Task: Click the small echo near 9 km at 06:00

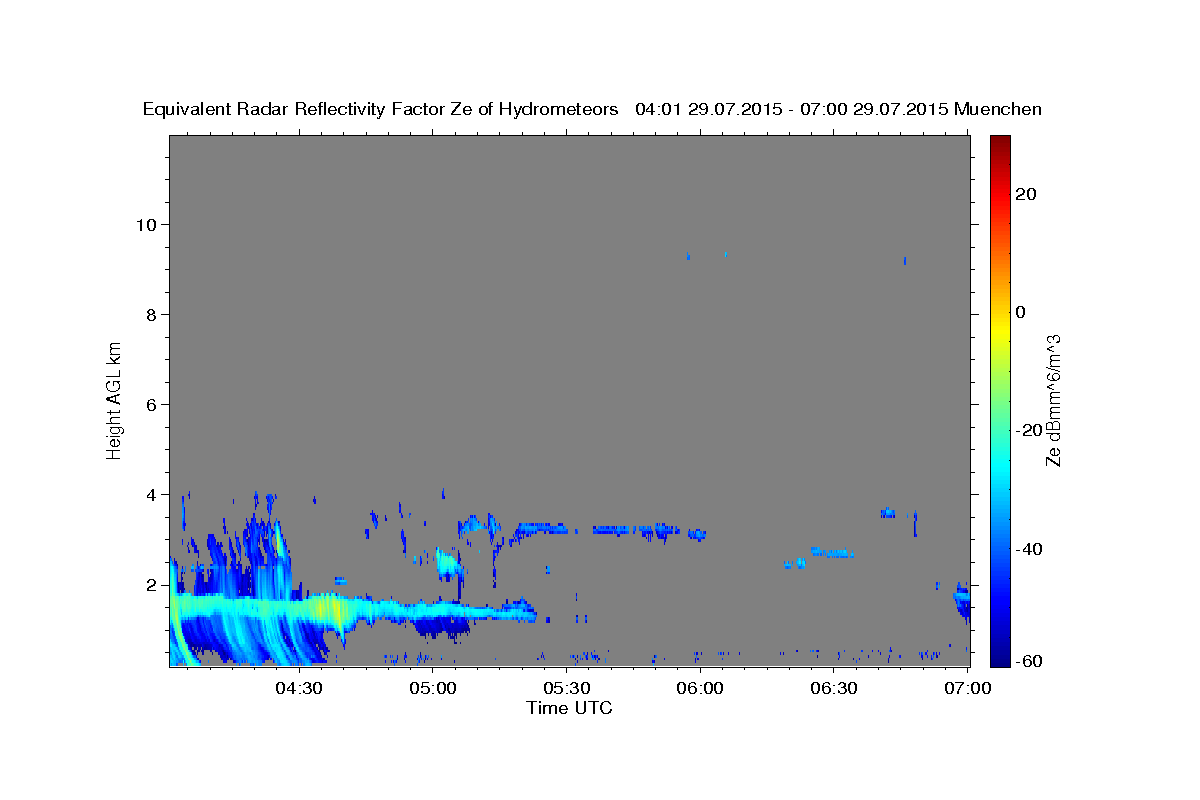Action: click(688, 257)
